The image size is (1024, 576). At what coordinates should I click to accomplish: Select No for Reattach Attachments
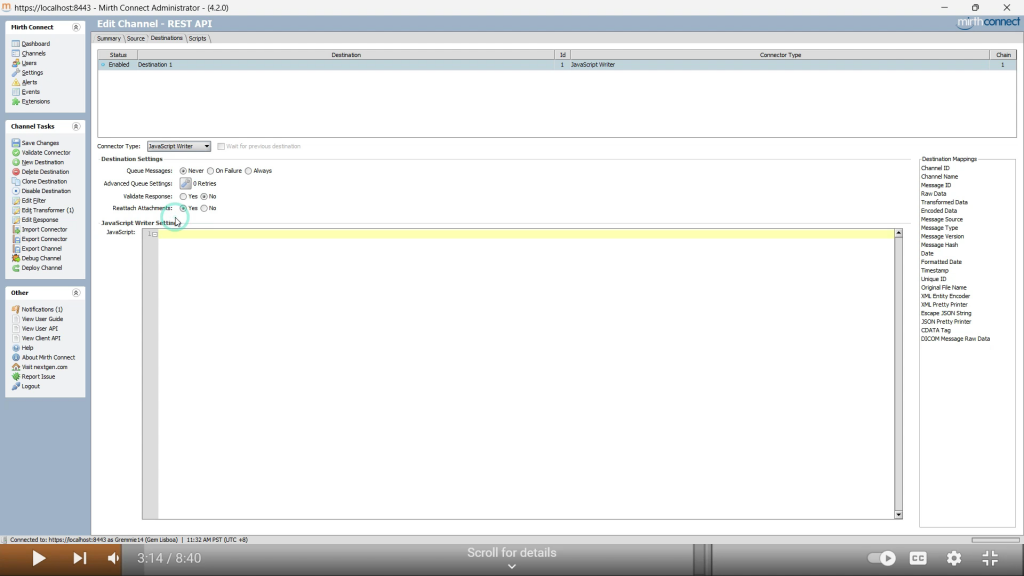204,208
